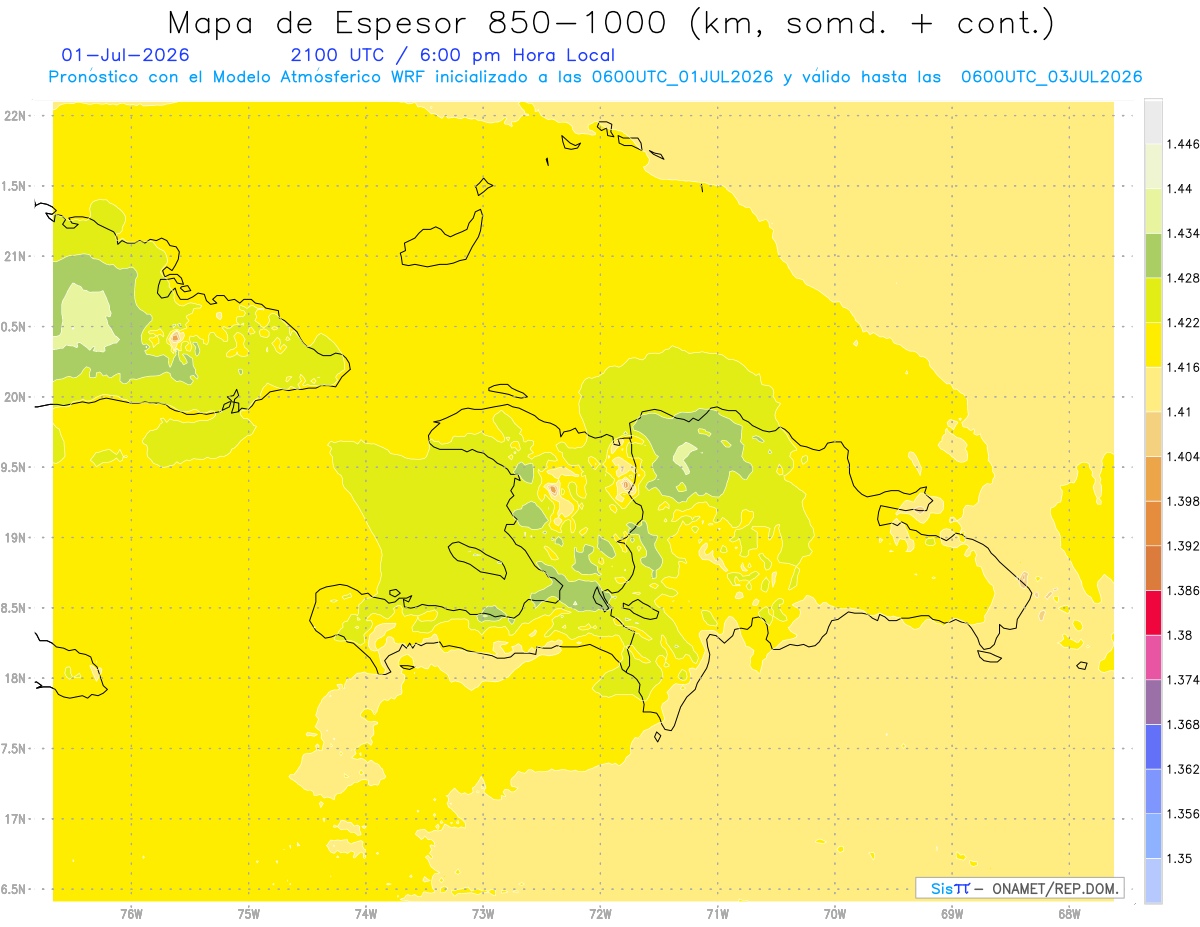Click the '6.5N' latitude axis label
1200x927 pixels.
tap(13, 889)
